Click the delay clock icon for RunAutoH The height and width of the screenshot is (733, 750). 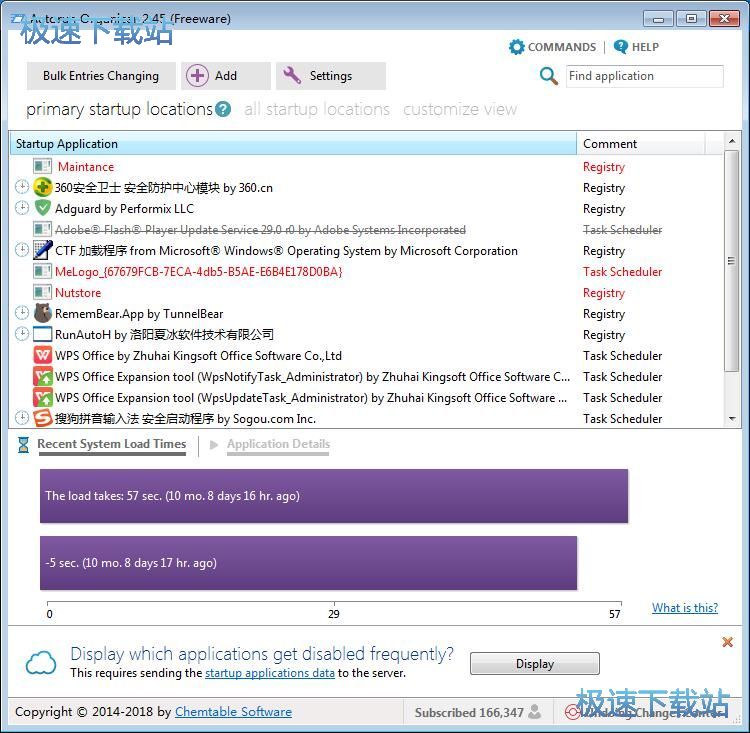click(22, 333)
